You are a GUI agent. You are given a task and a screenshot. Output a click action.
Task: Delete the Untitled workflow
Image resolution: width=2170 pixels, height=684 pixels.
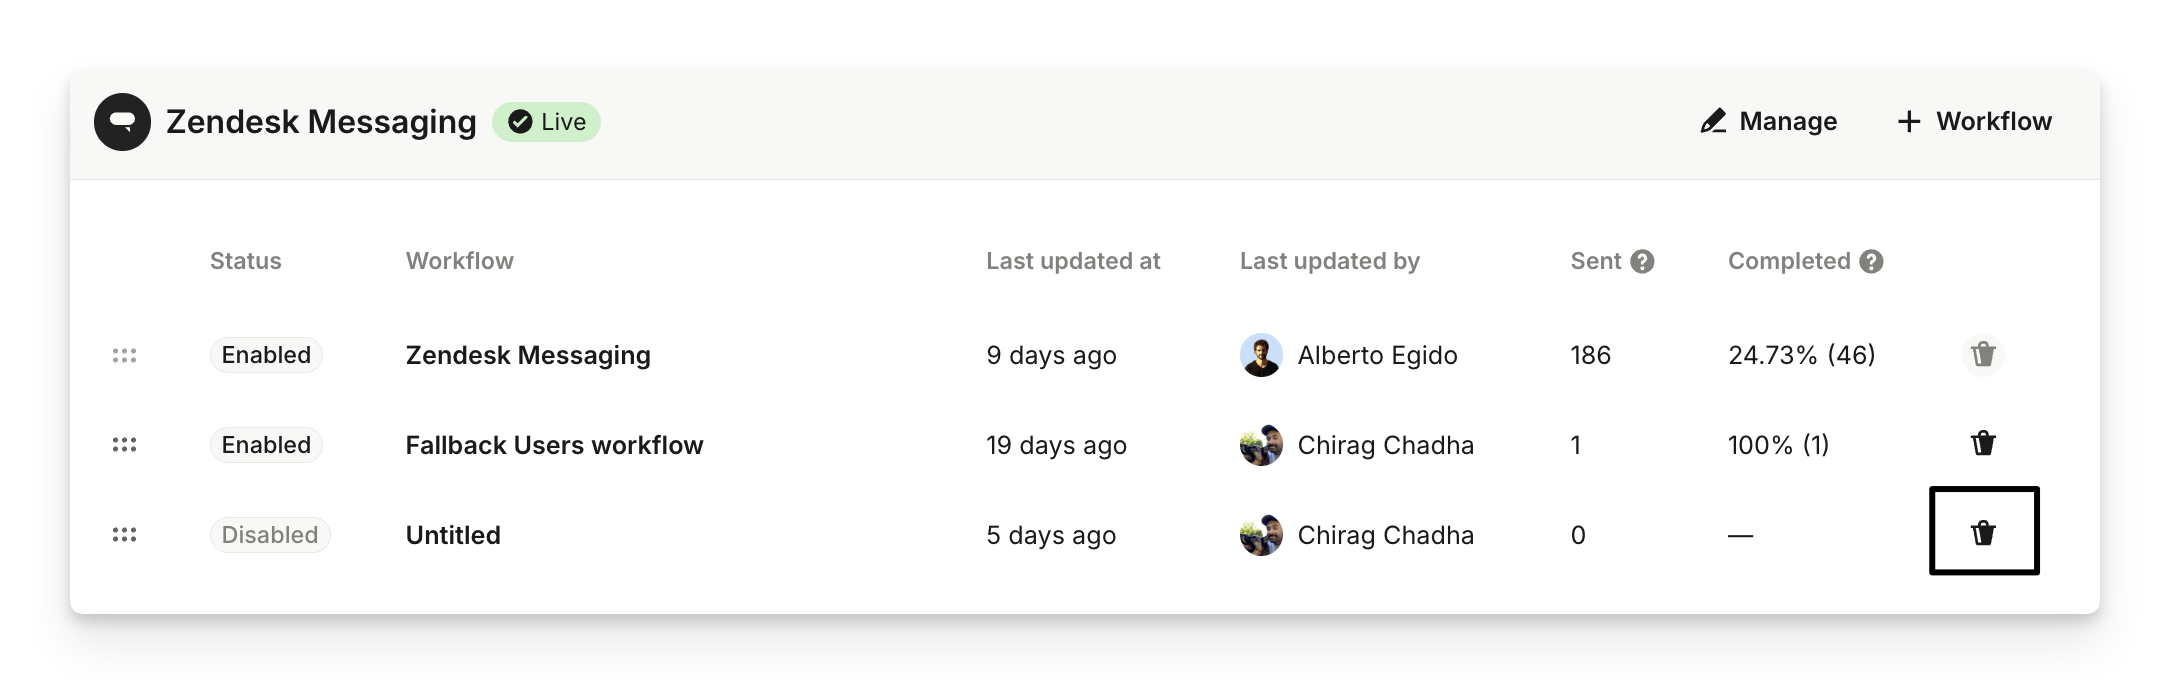coord(1983,533)
